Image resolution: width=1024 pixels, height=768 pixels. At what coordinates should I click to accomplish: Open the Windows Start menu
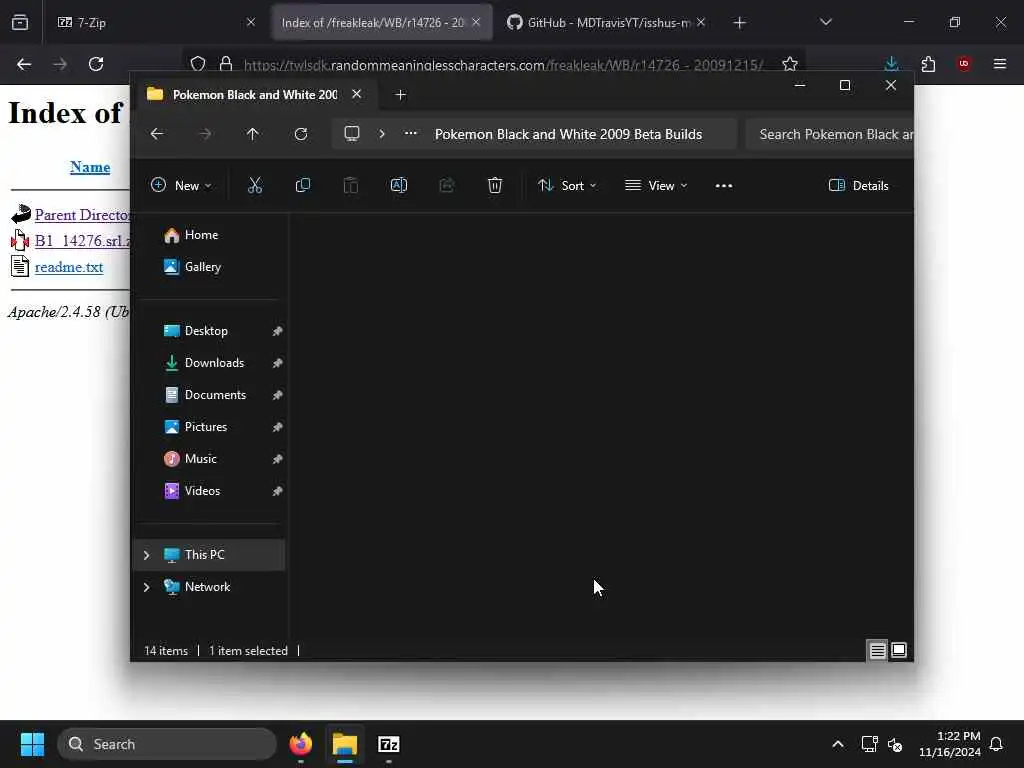tap(32, 744)
